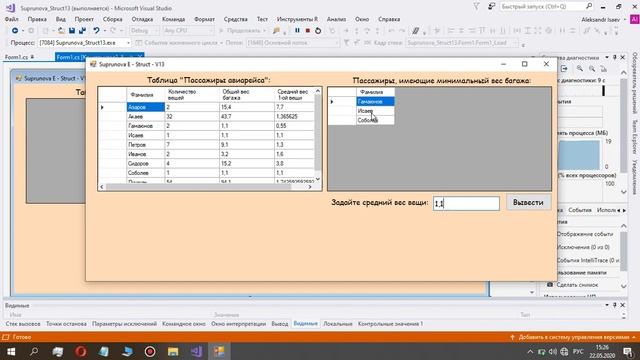This screenshot has height=360, width=640.
Task: Click Добавить в систему управления версиями
Action: 574,337
